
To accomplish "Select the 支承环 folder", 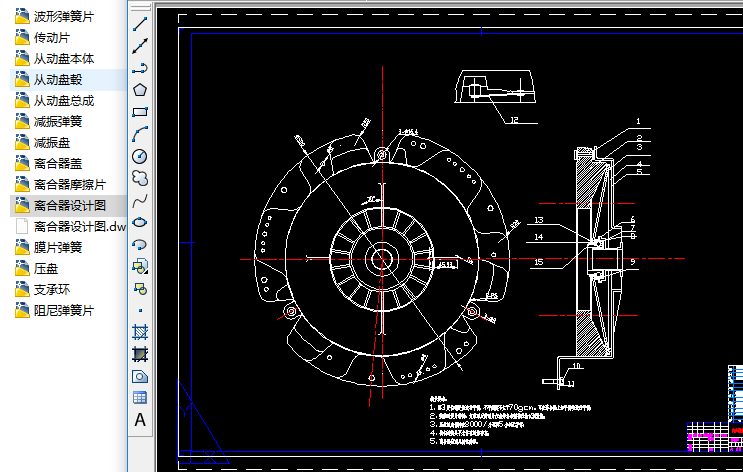I will (43, 289).
